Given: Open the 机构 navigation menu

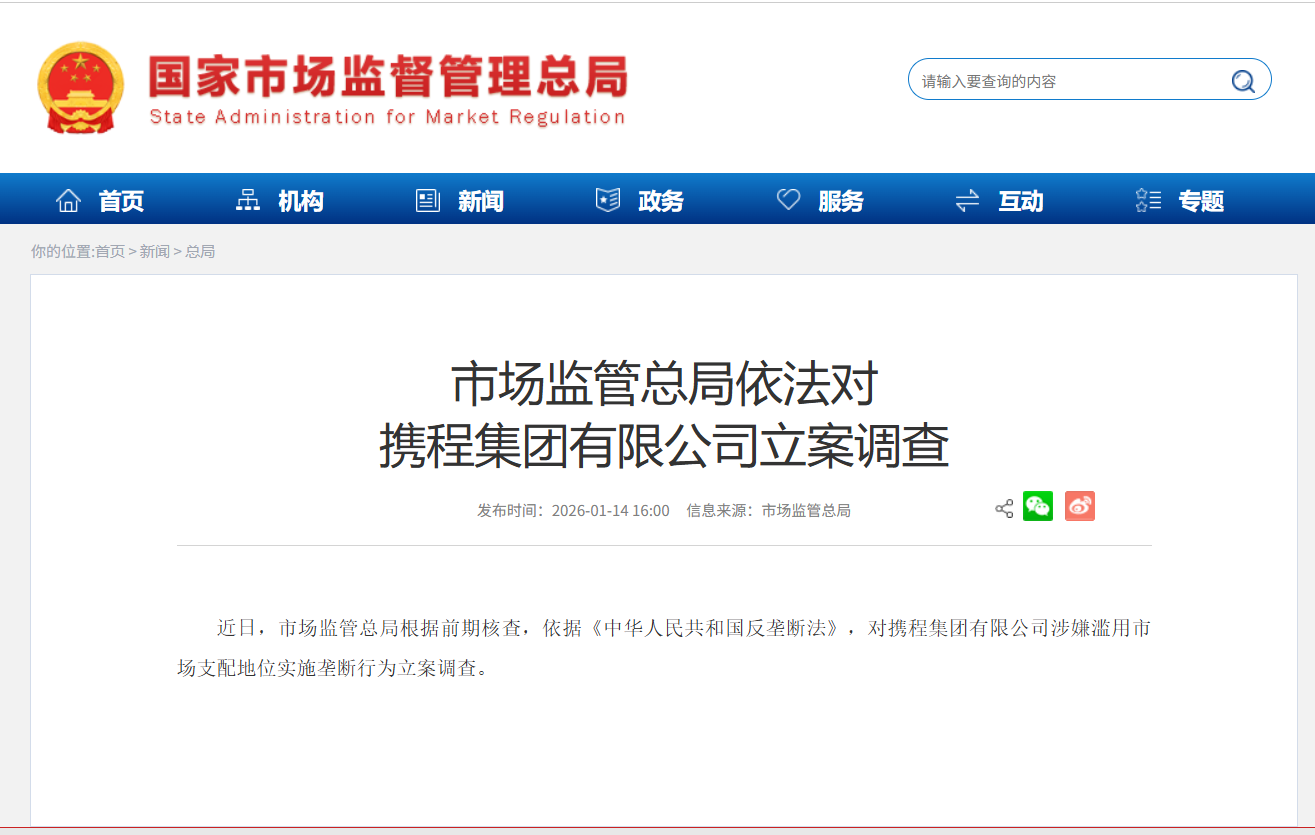Looking at the screenshot, I should [301, 201].
